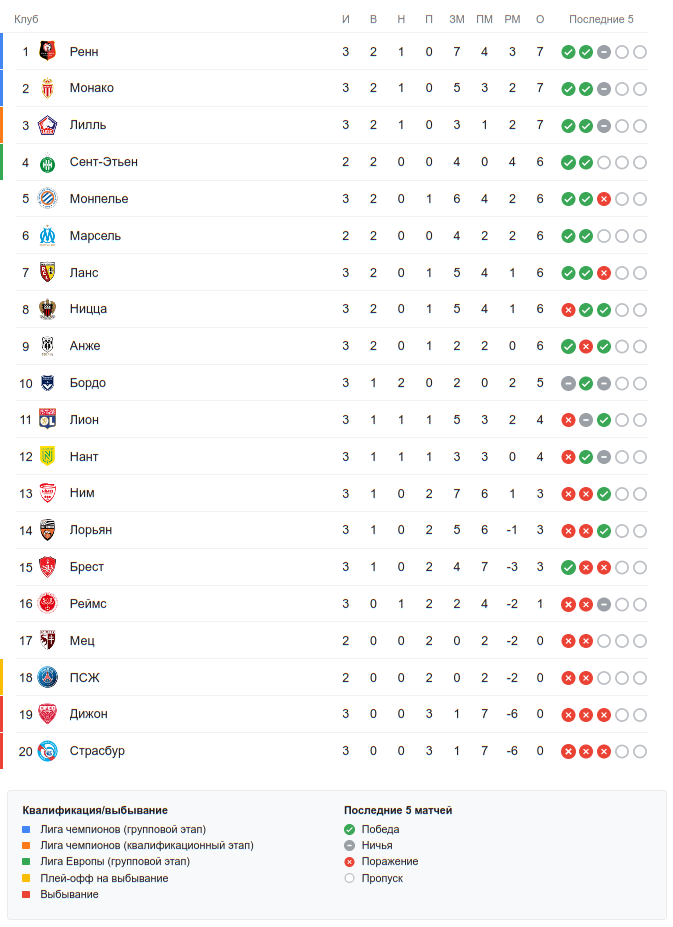Image resolution: width=673 pixels, height=927 pixels.
Task: Click the Последние 5 column header
Action: (601, 19)
